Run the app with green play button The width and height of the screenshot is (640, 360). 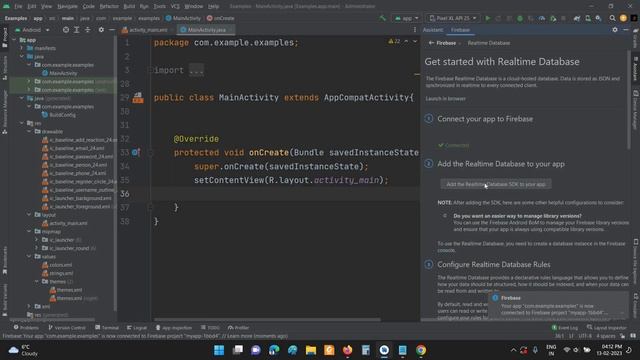tap(487, 18)
